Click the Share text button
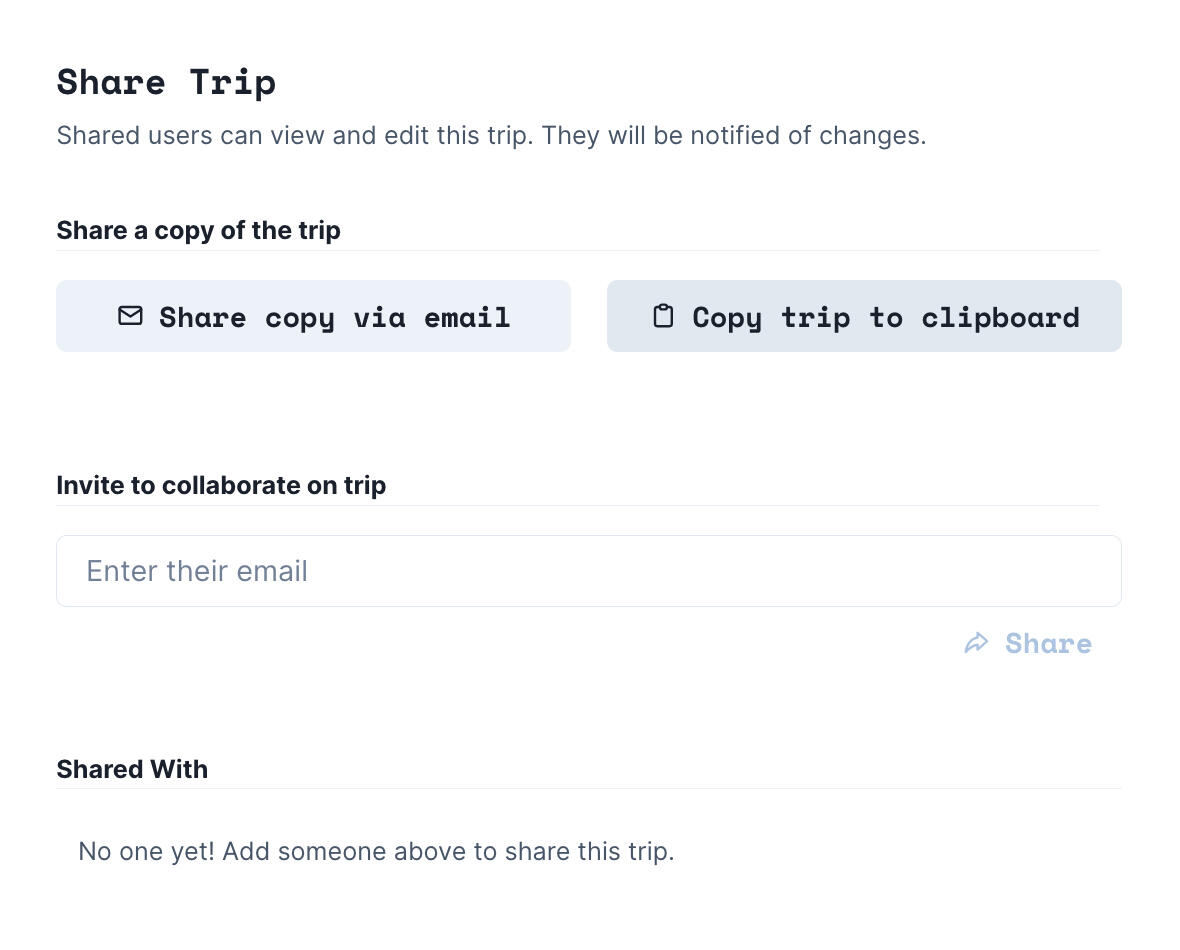 tap(1048, 643)
